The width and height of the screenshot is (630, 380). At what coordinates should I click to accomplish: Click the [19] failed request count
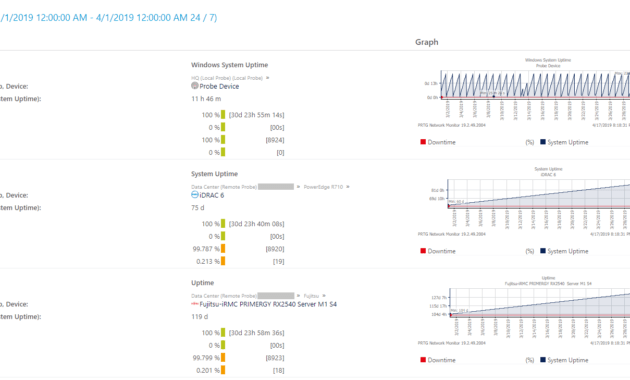click(278, 261)
